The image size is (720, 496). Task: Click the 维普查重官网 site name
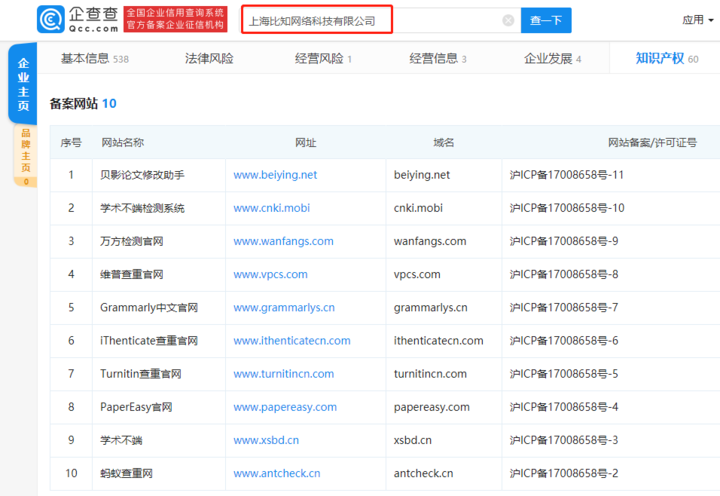(x=132, y=274)
